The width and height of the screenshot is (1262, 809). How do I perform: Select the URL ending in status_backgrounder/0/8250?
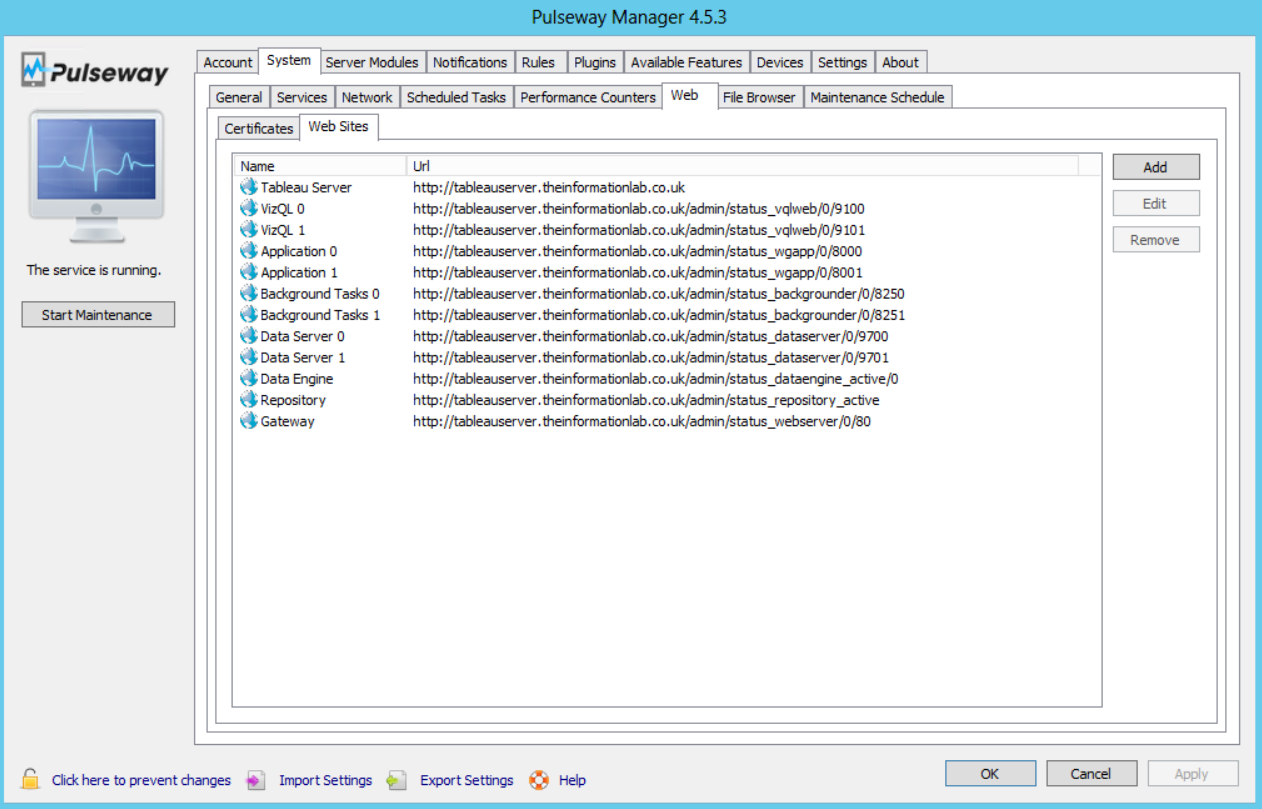(659, 294)
